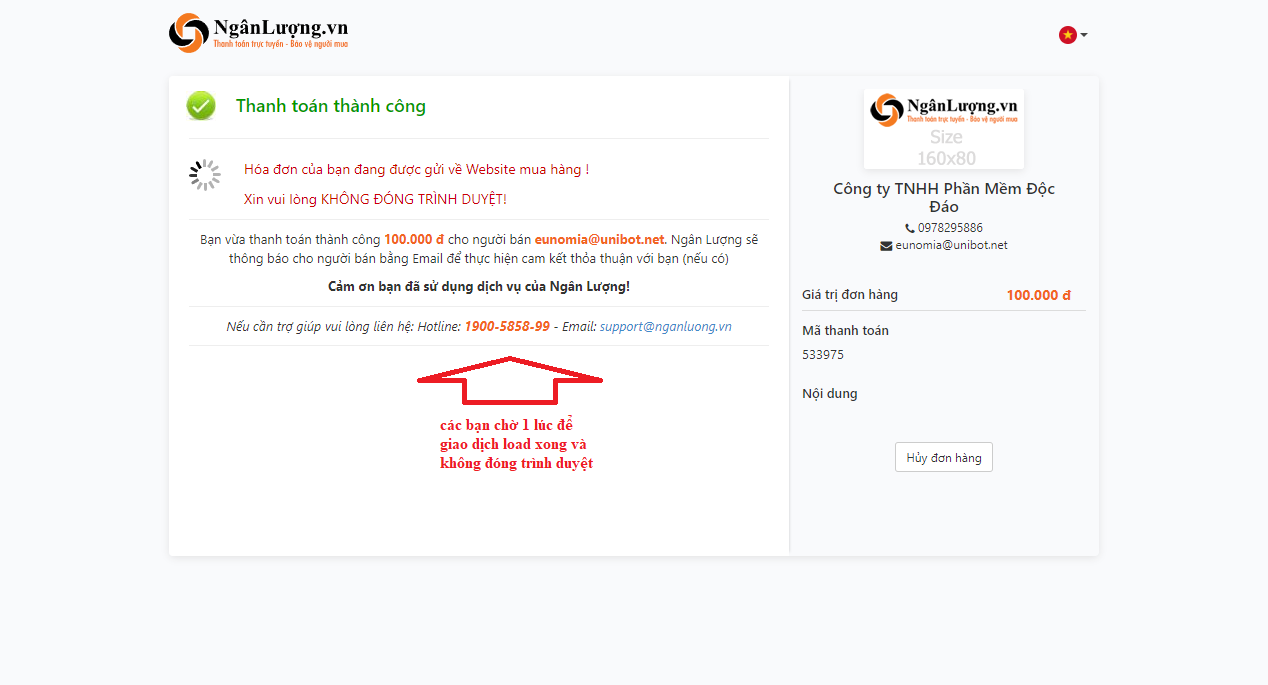
Task: Click the green success checkmark icon
Action: 201,106
